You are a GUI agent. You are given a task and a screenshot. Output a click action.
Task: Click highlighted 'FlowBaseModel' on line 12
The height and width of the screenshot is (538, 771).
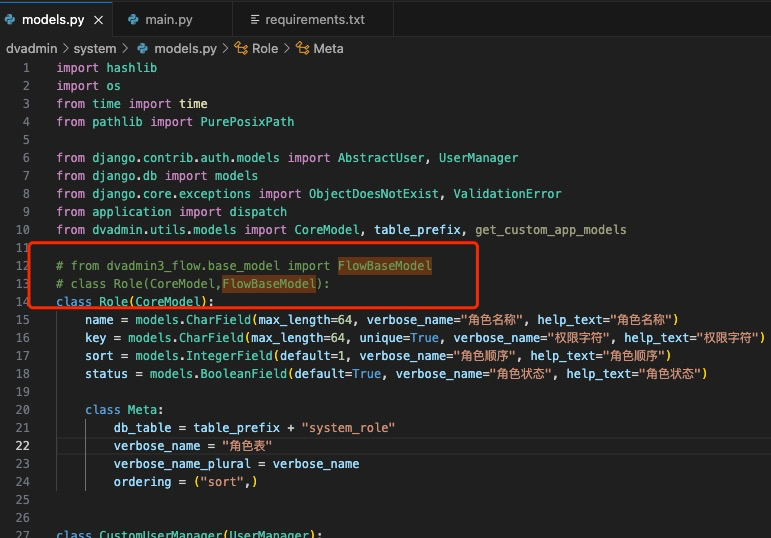385,266
